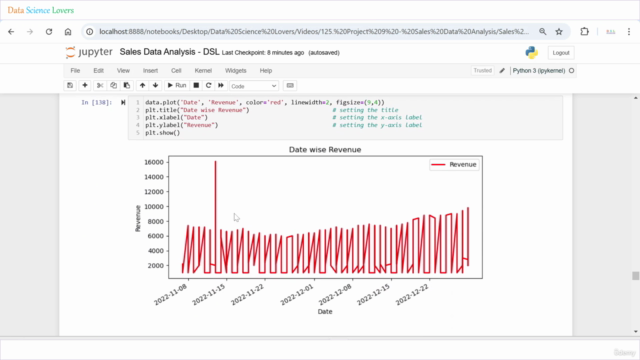Click the Run button

177,86
